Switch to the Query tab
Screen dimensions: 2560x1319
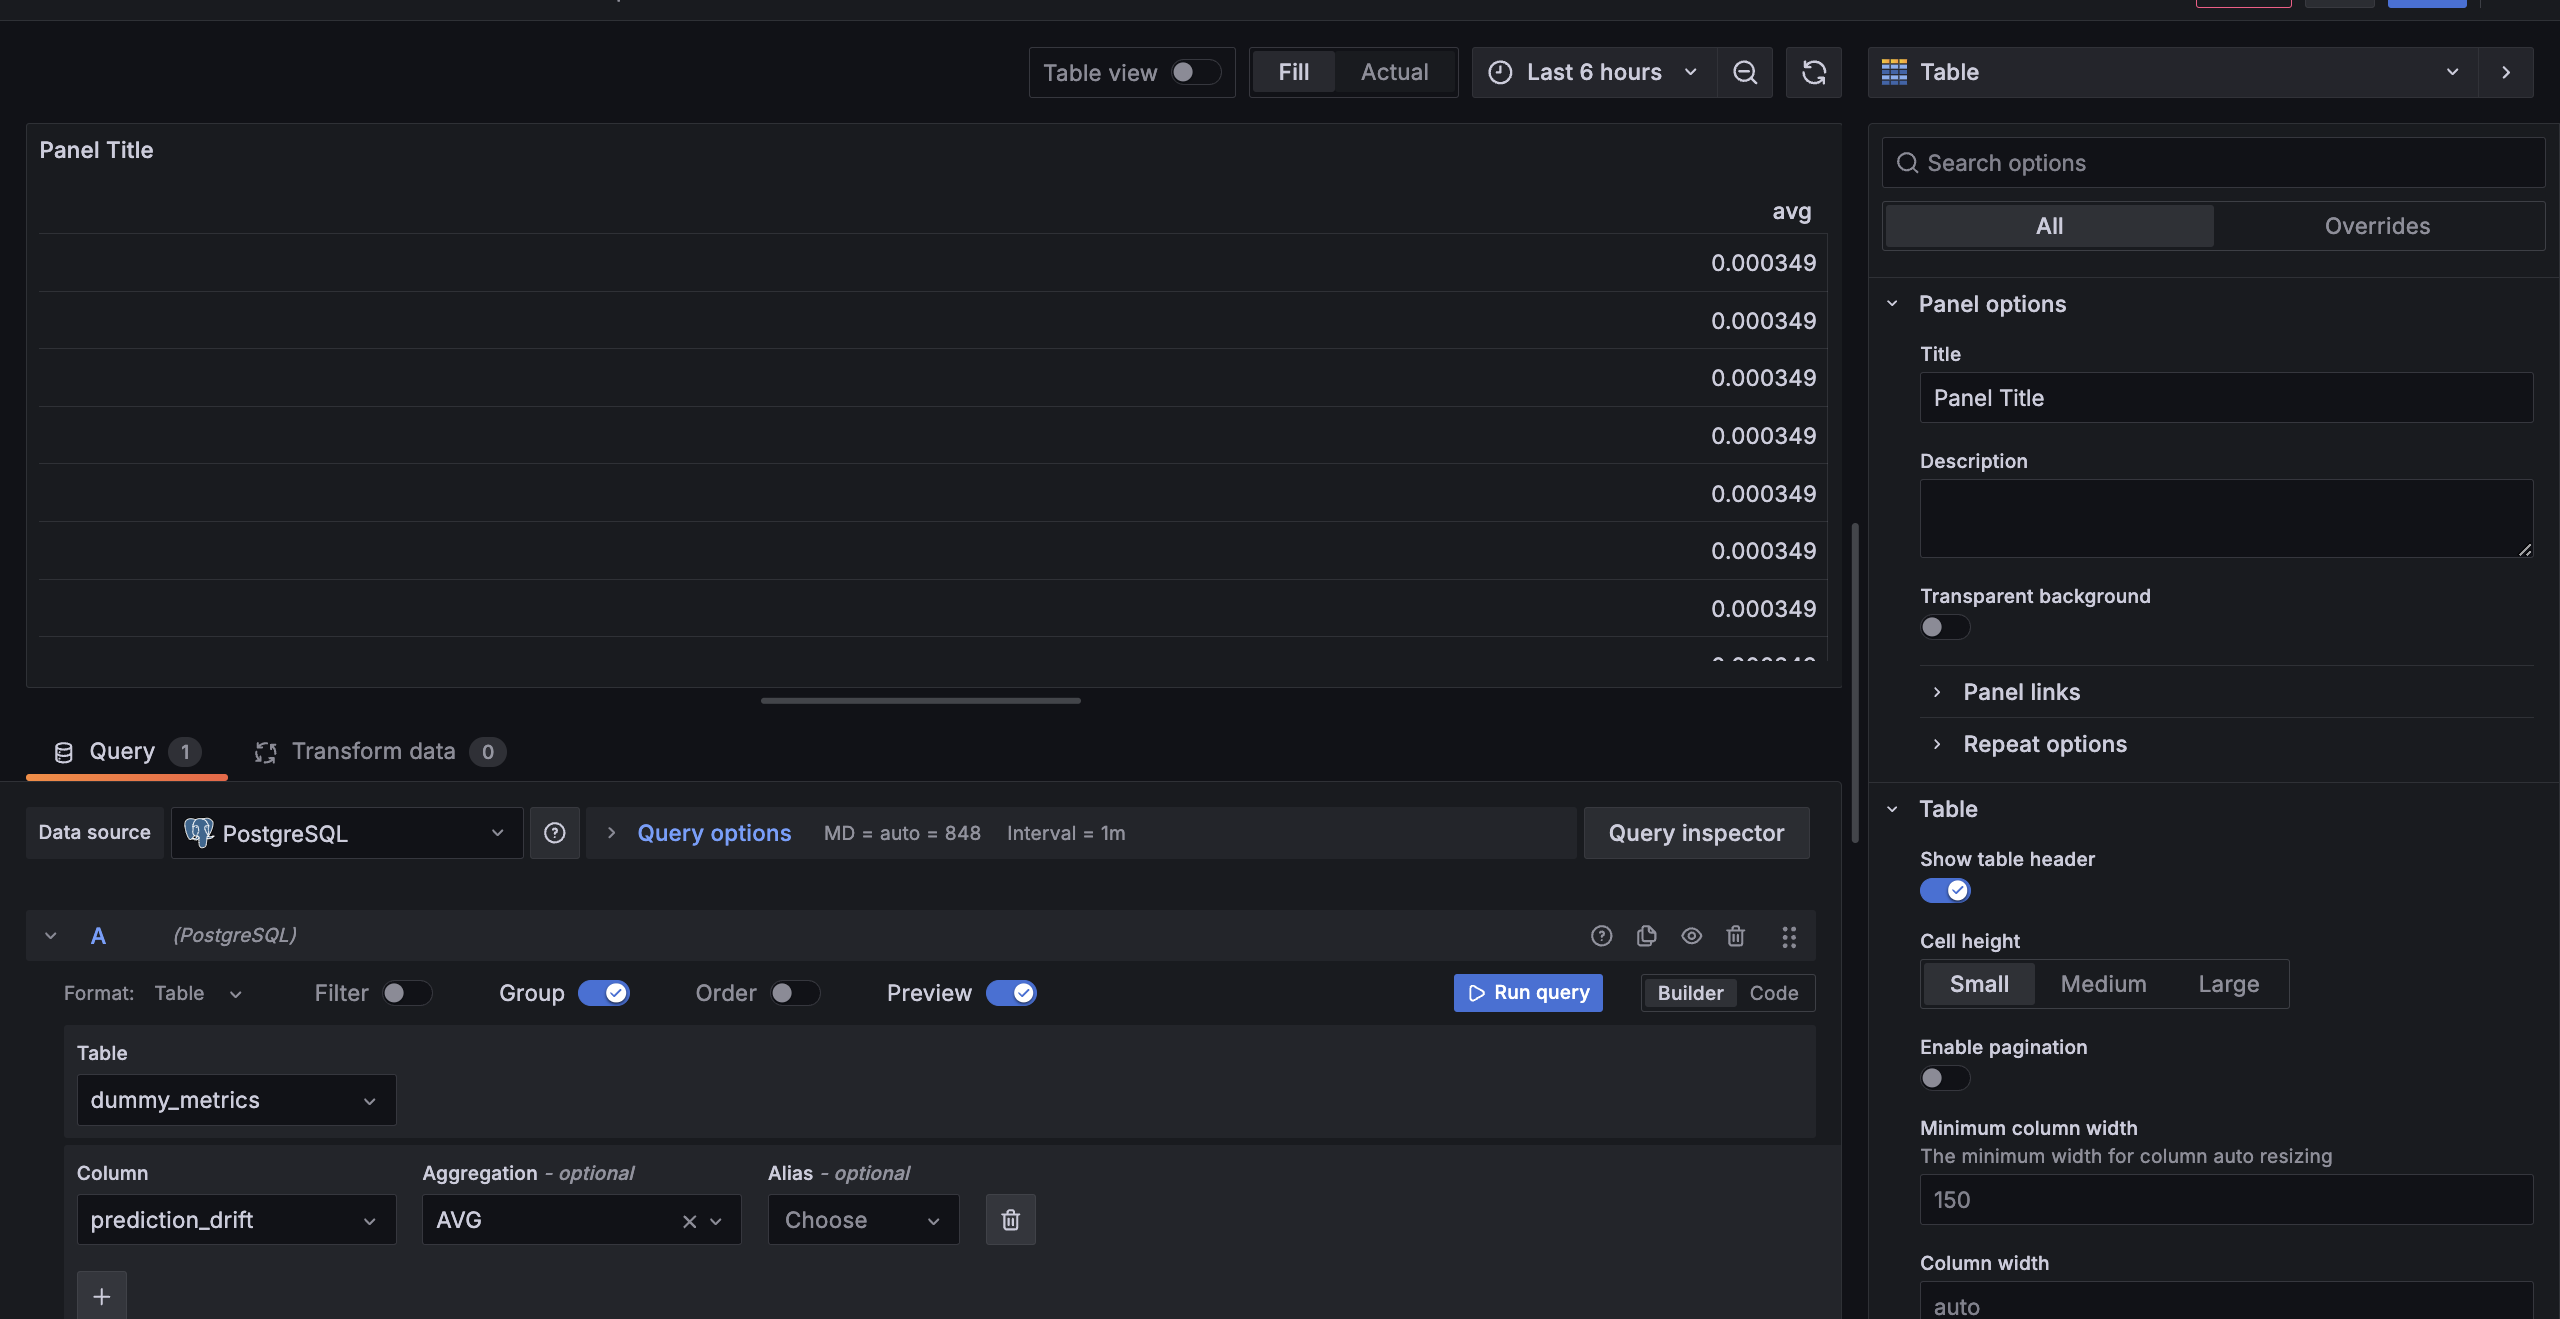[127, 752]
